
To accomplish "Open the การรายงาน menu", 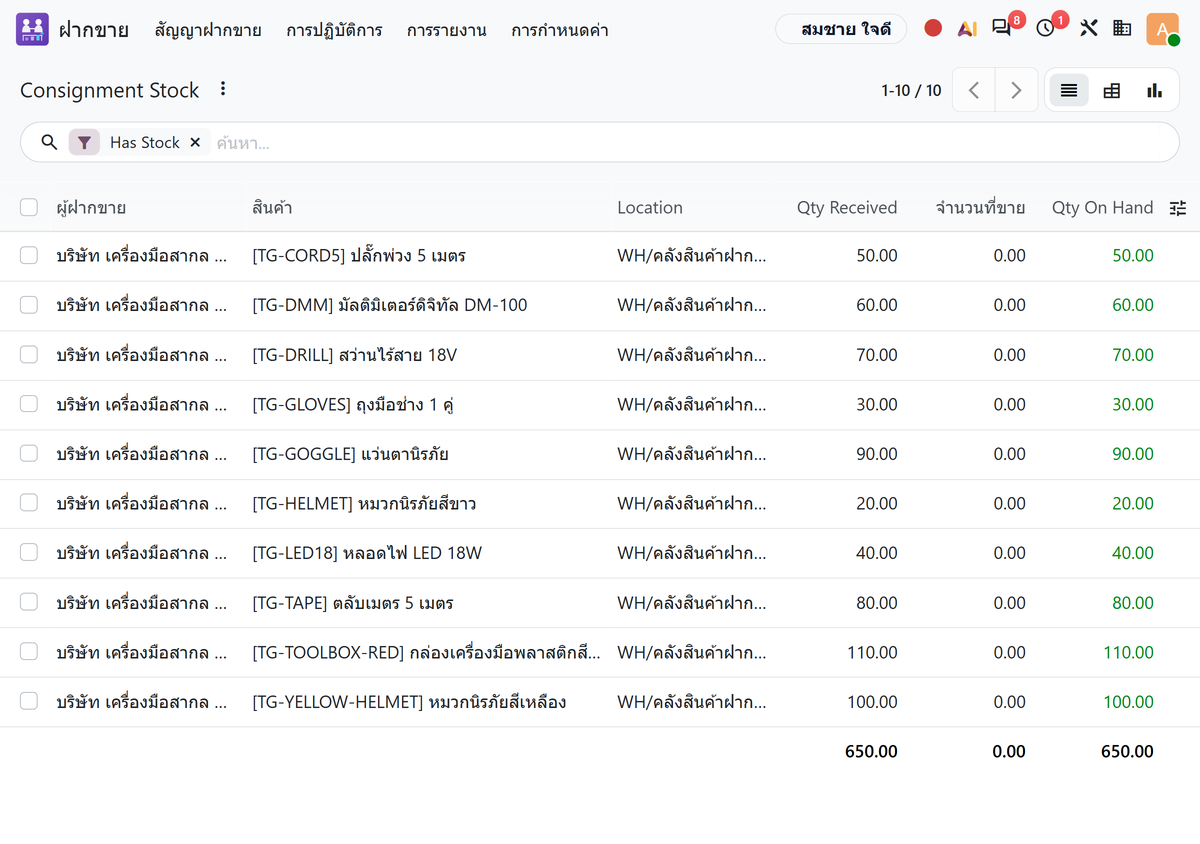I will (x=447, y=30).
